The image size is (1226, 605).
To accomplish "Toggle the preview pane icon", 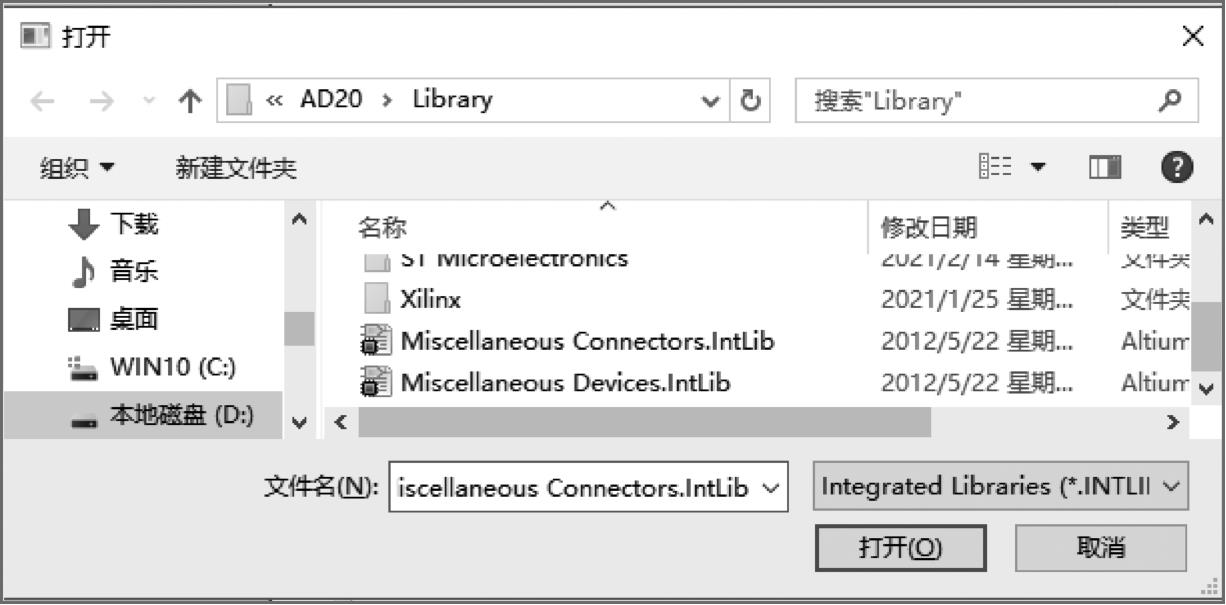I will tap(1105, 167).
